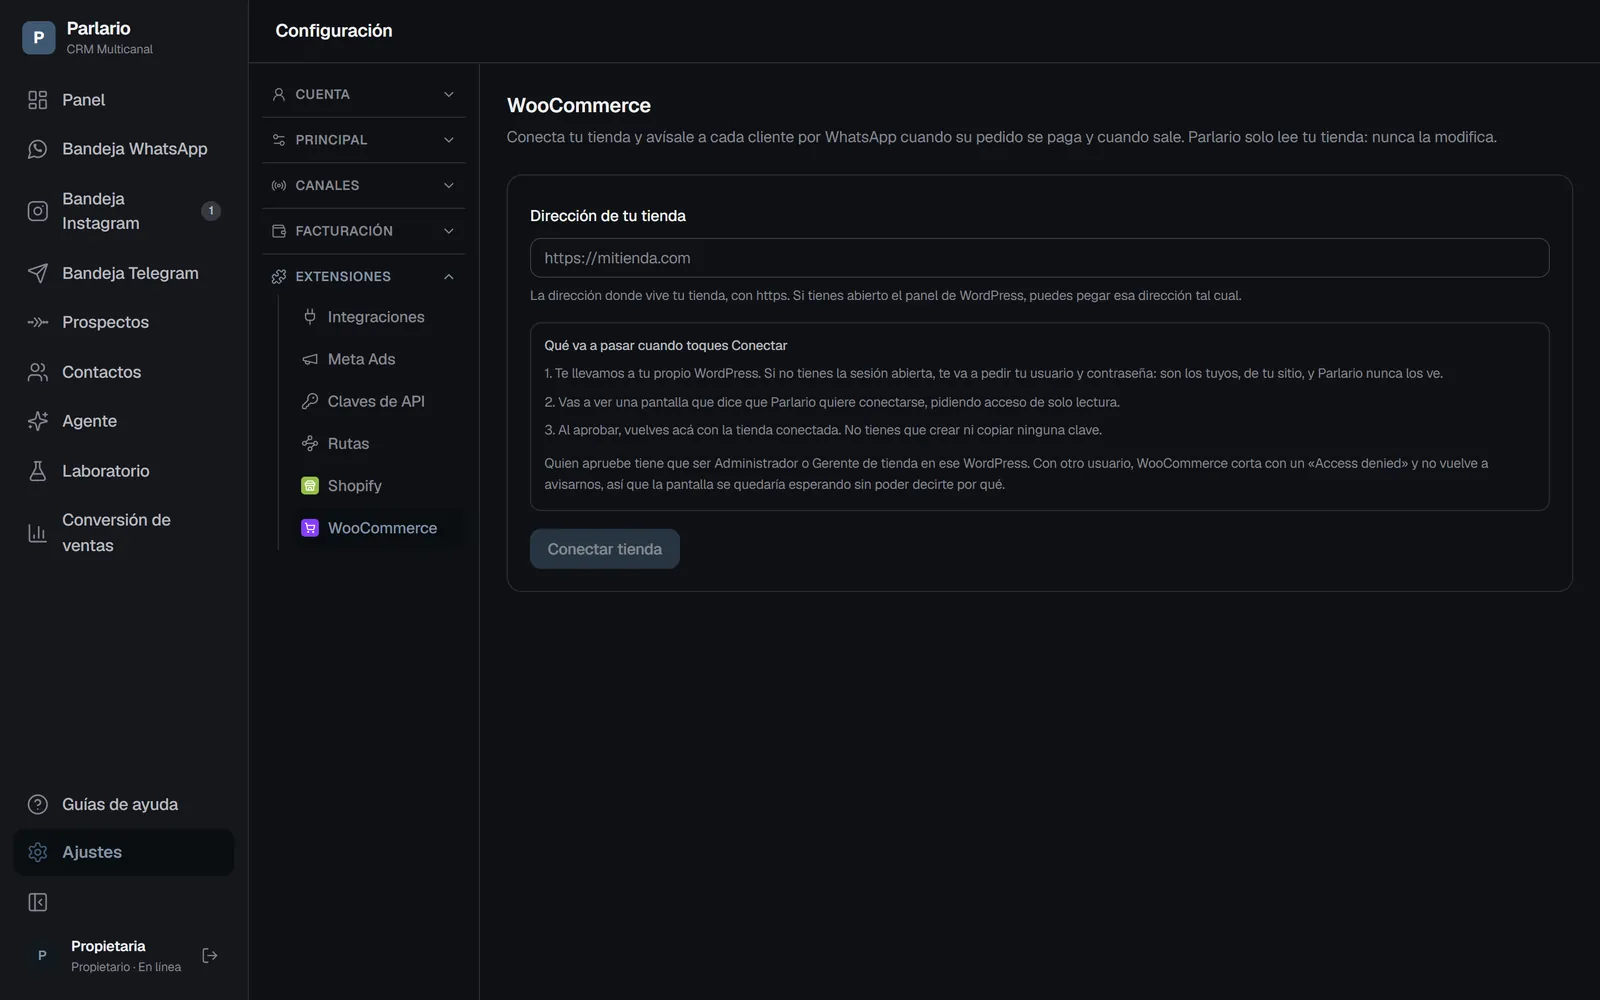Open the Laboratorio section
The image size is (1600, 1000).
coord(124,471)
